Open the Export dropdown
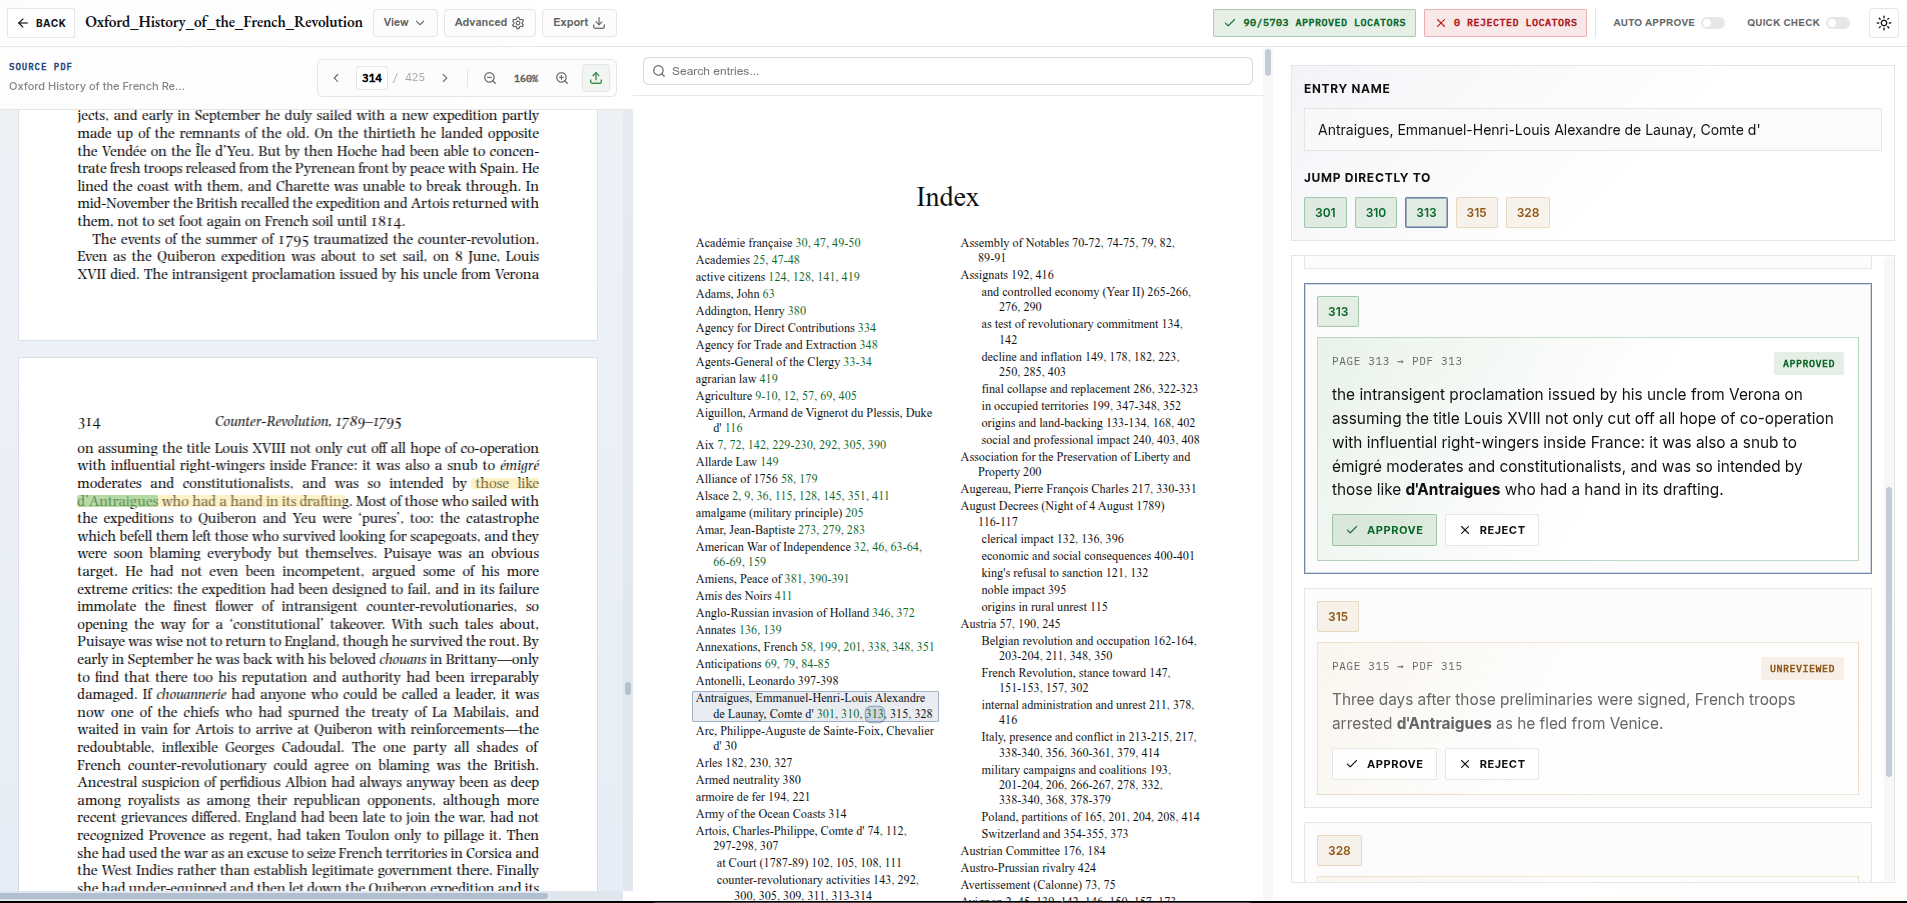The image size is (1907, 903). point(578,22)
